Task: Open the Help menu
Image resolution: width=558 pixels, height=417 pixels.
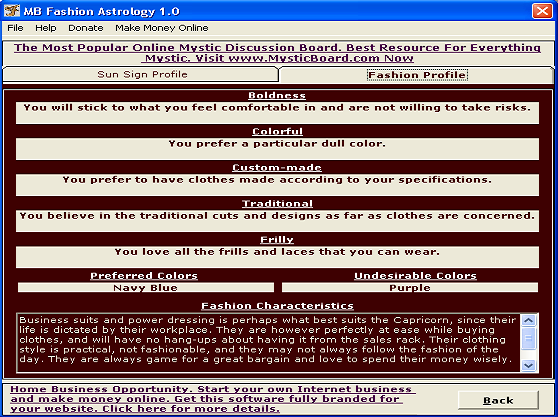Action: click(46, 28)
